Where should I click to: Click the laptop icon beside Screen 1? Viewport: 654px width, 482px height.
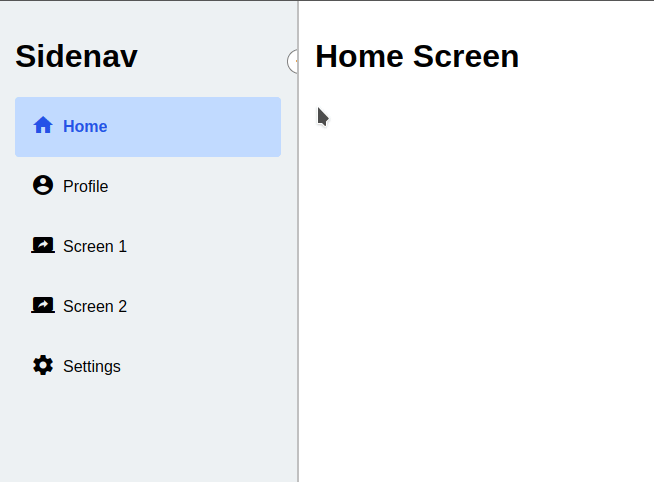pos(43,245)
